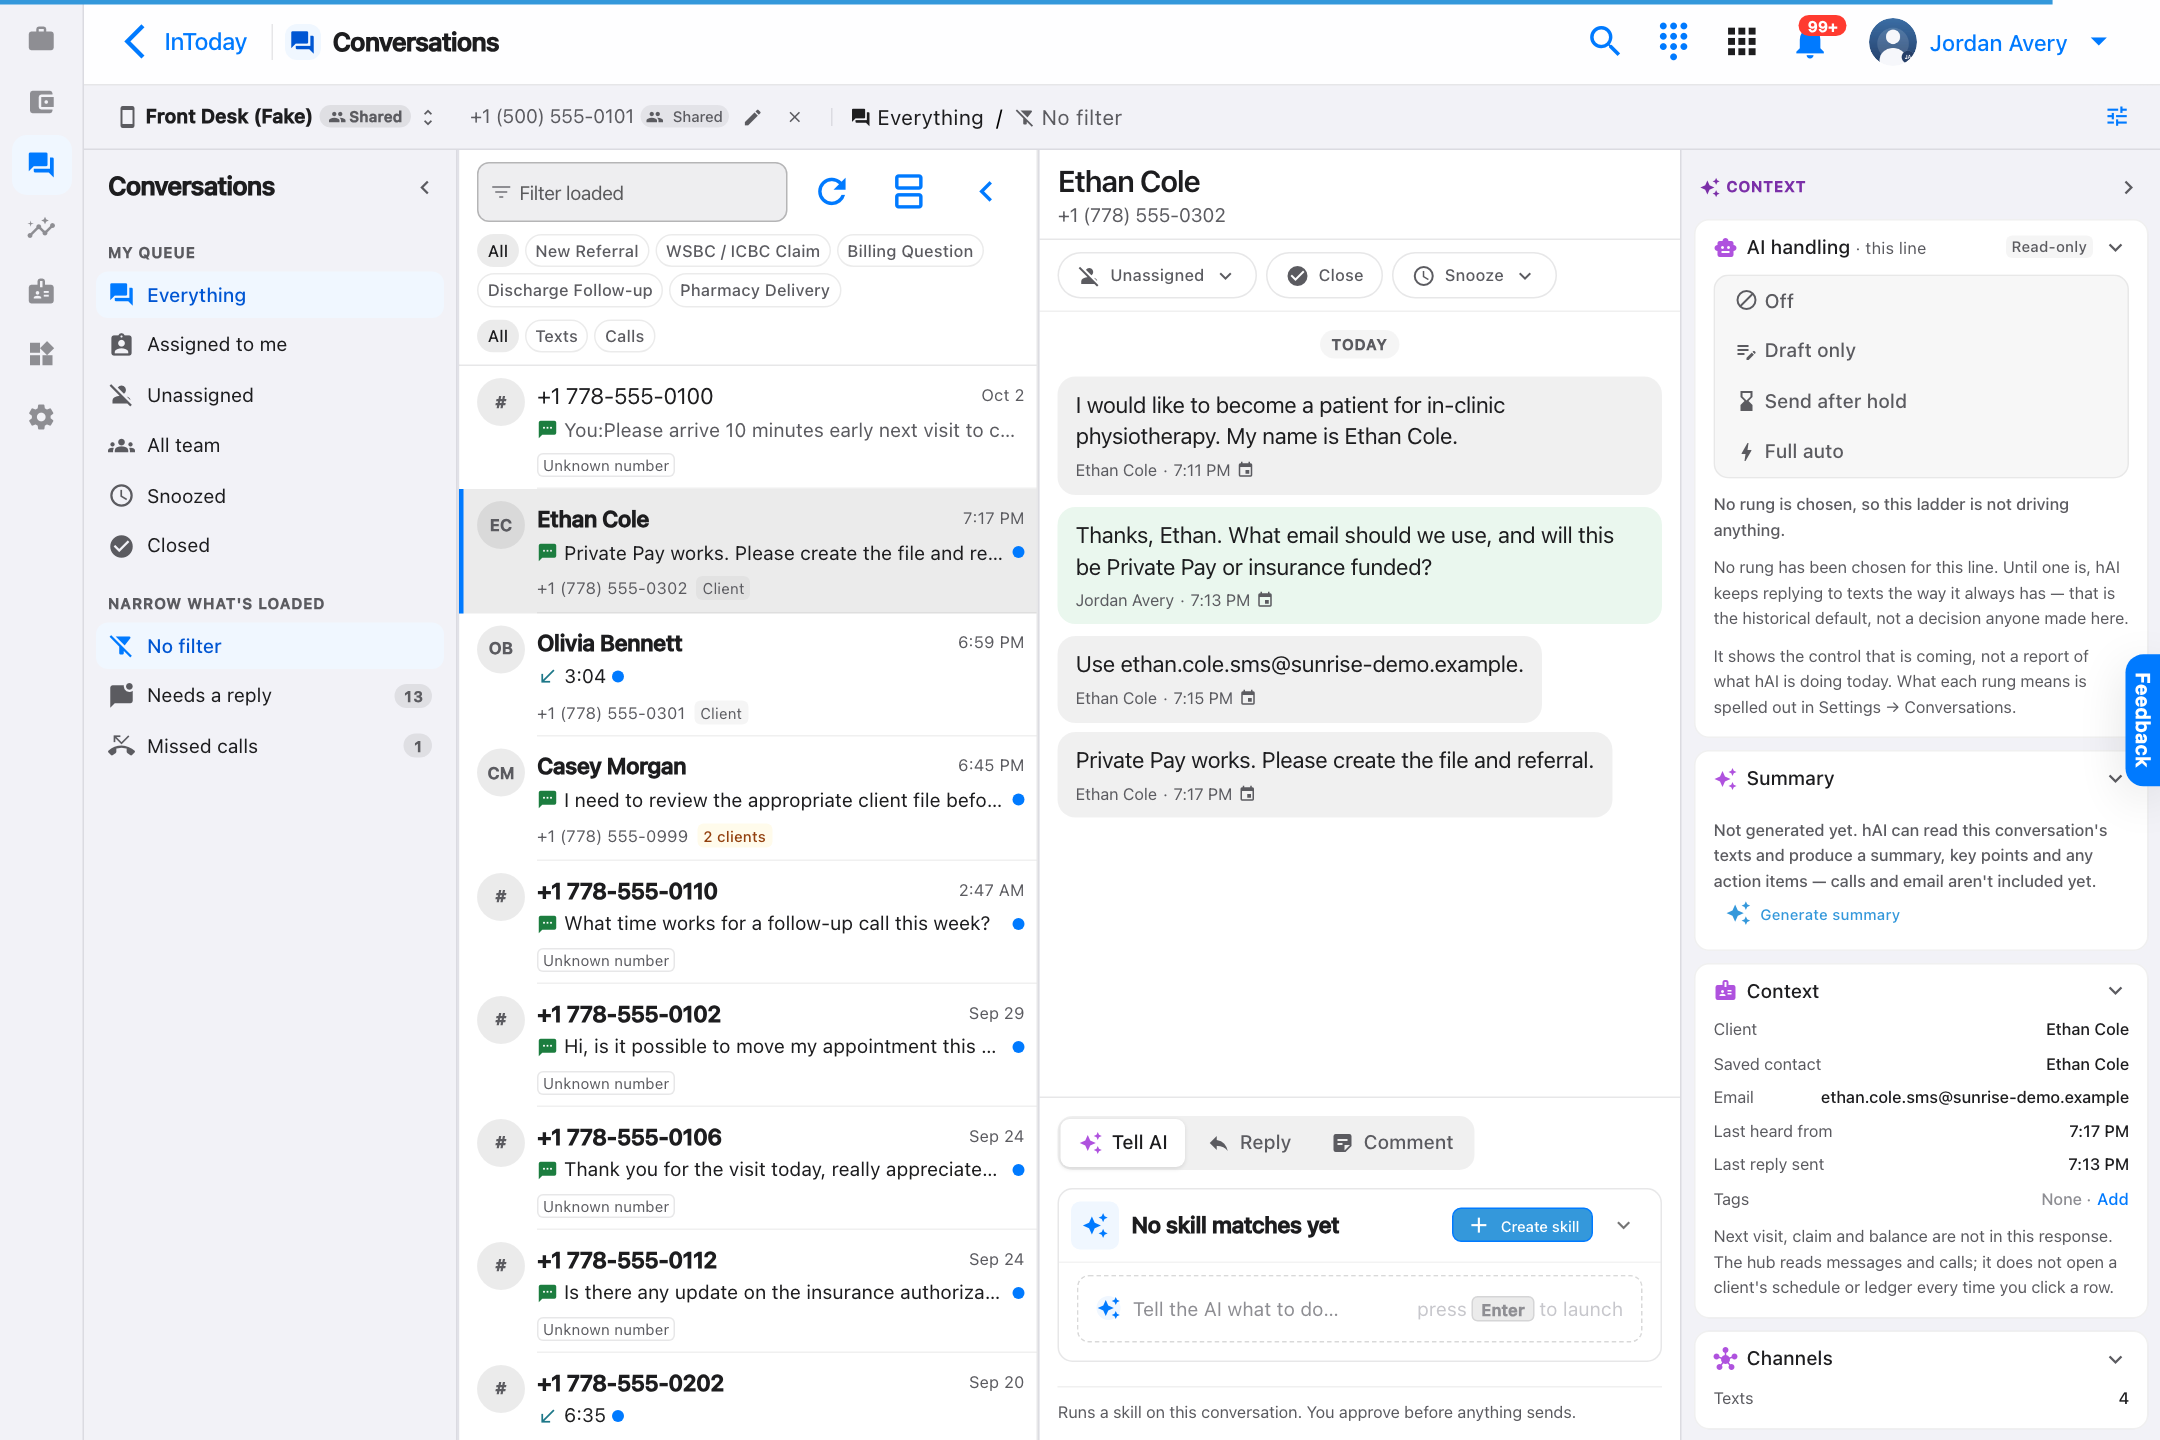Open the black apps grid icon

1741,42
